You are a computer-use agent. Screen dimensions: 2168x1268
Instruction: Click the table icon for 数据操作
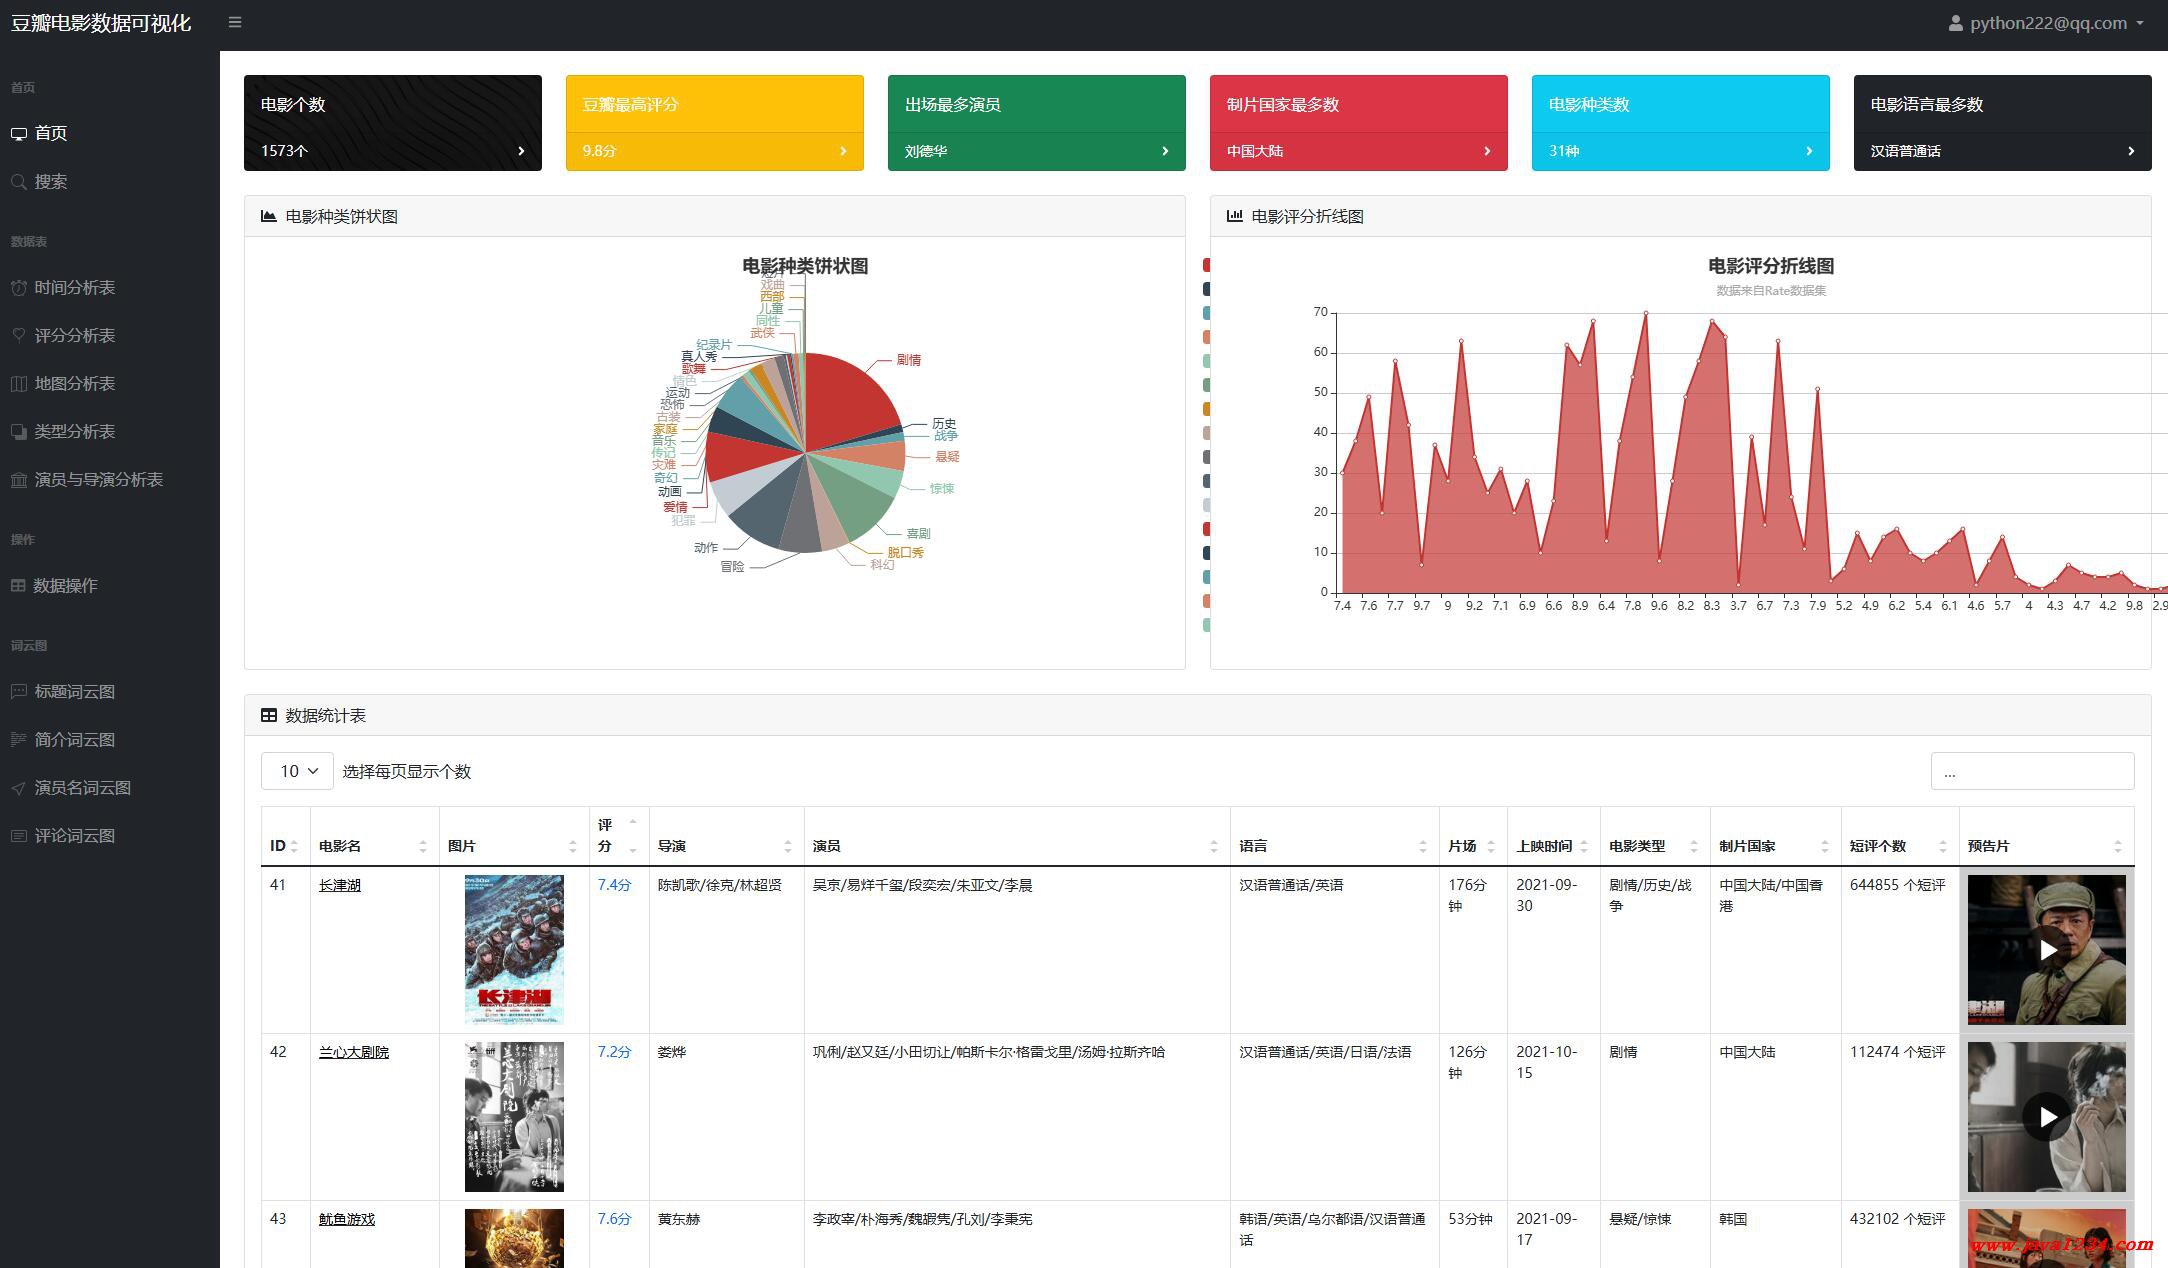pyautogui.click(x=18, y=585)
